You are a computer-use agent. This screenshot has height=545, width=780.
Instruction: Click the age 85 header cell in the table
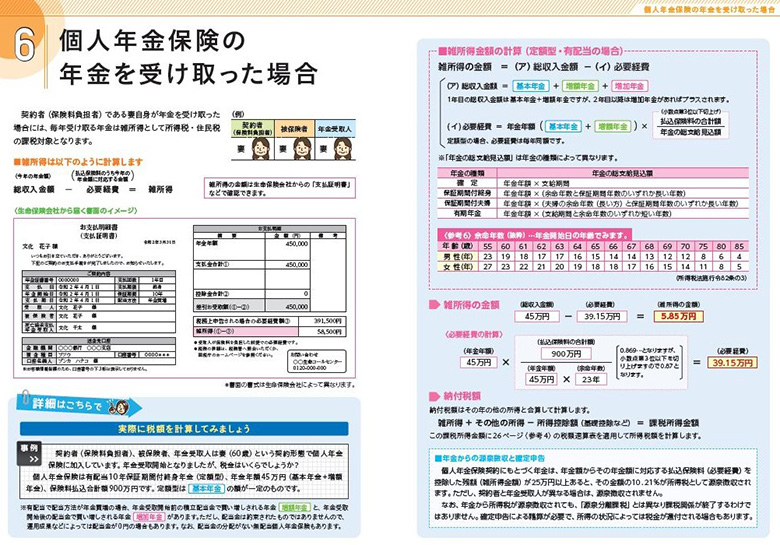pos(739,246)
